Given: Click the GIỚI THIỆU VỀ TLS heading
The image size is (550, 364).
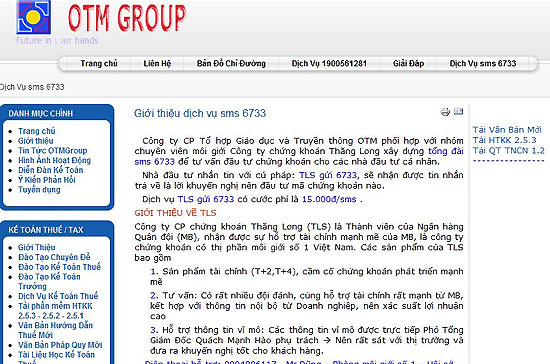Looking at the screenshot, I should click(x=175, y=213).
